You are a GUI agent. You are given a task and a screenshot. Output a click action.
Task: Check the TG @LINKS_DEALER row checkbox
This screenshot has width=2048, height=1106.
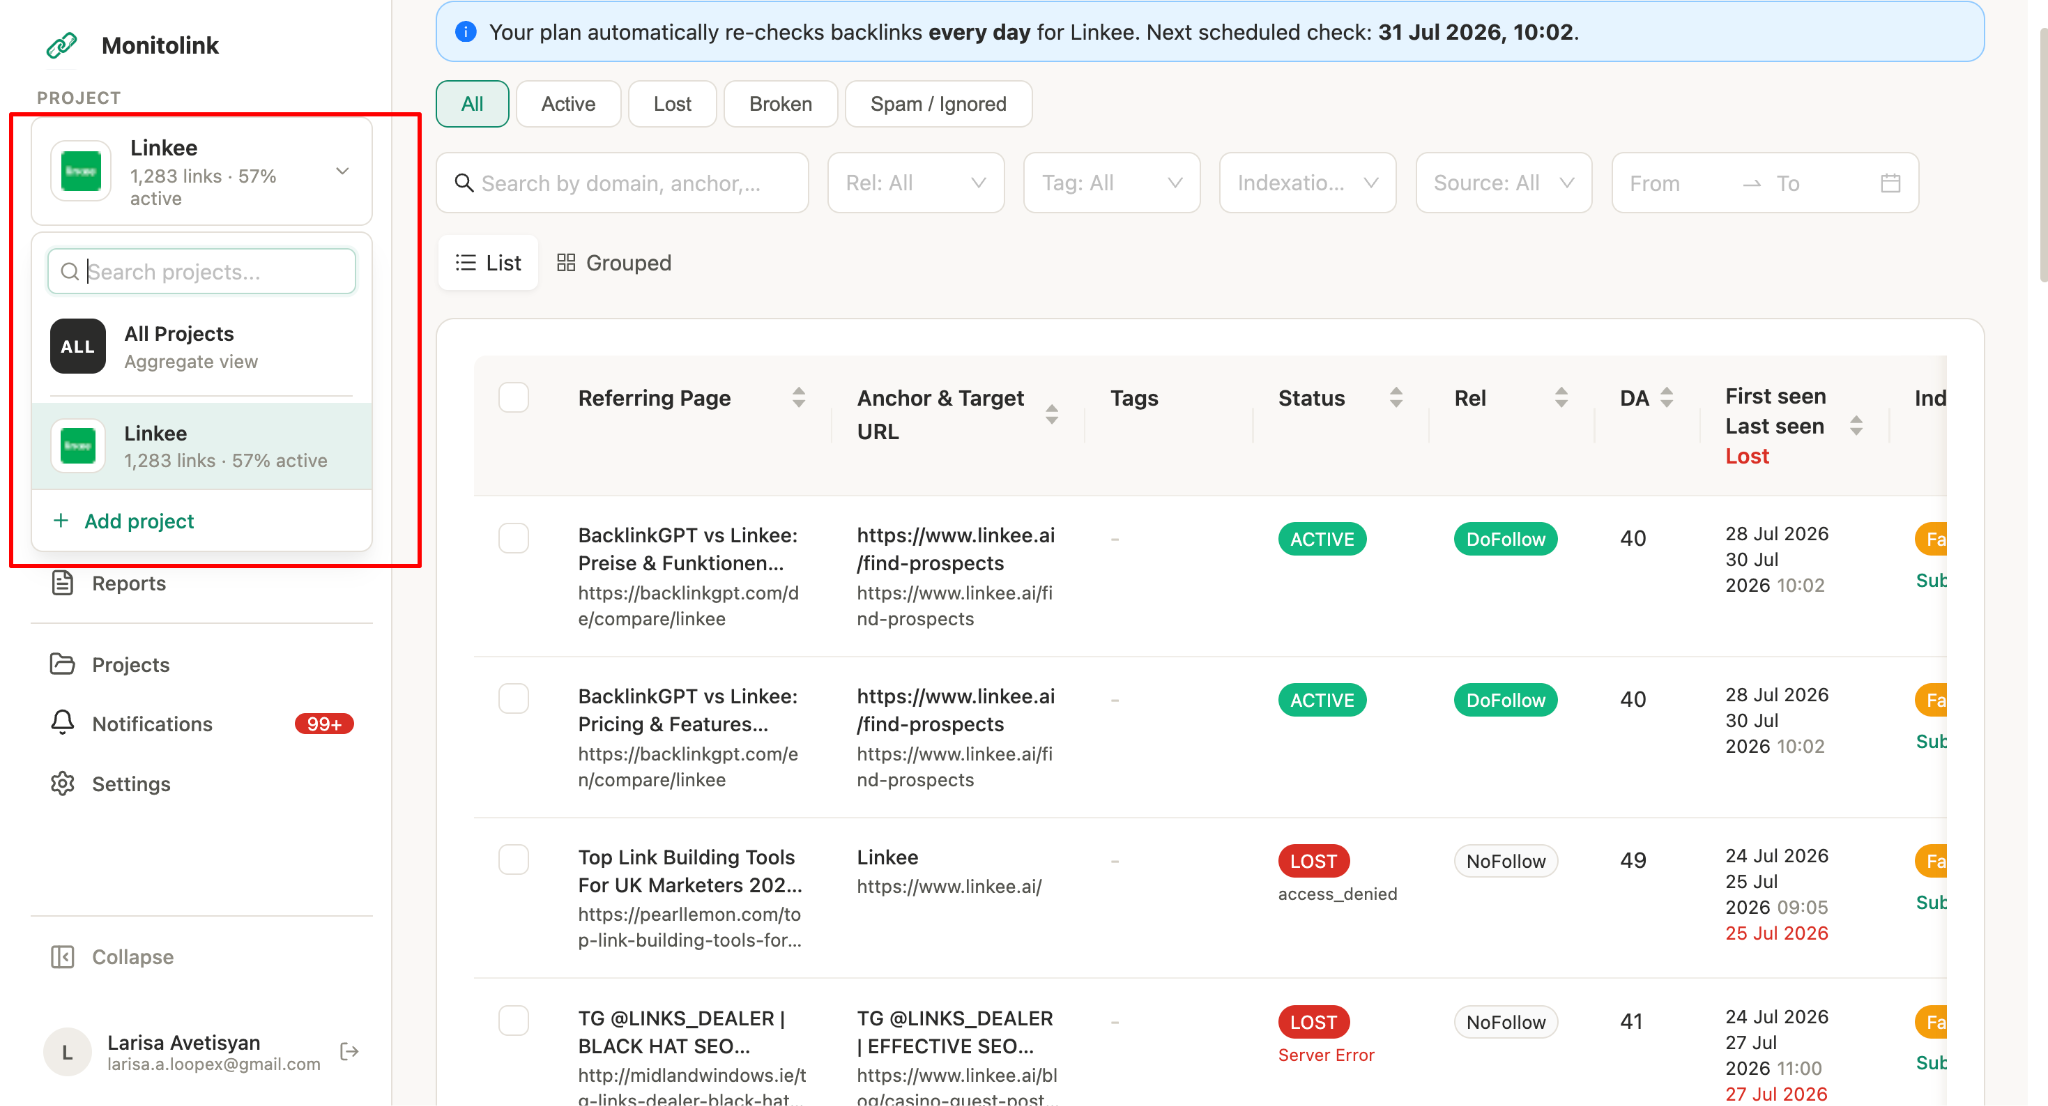(514, 1021)
